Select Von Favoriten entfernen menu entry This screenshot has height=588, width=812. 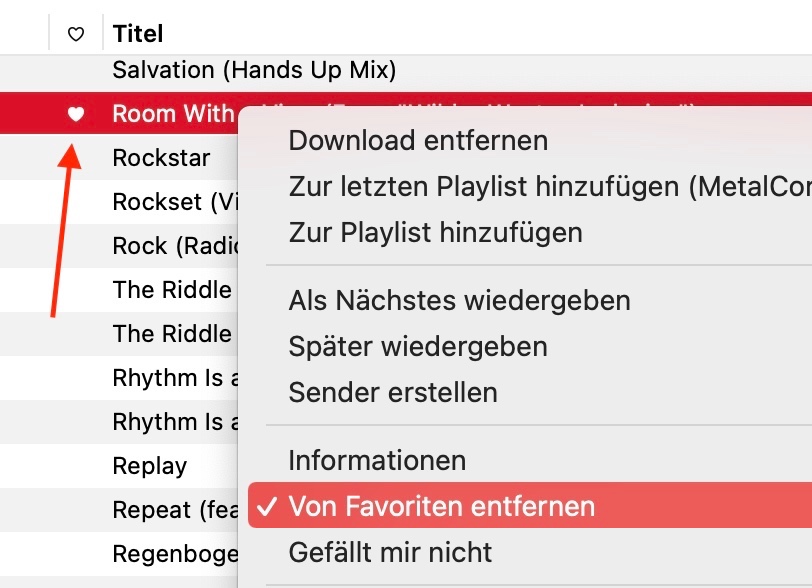(x=441, y=506)
